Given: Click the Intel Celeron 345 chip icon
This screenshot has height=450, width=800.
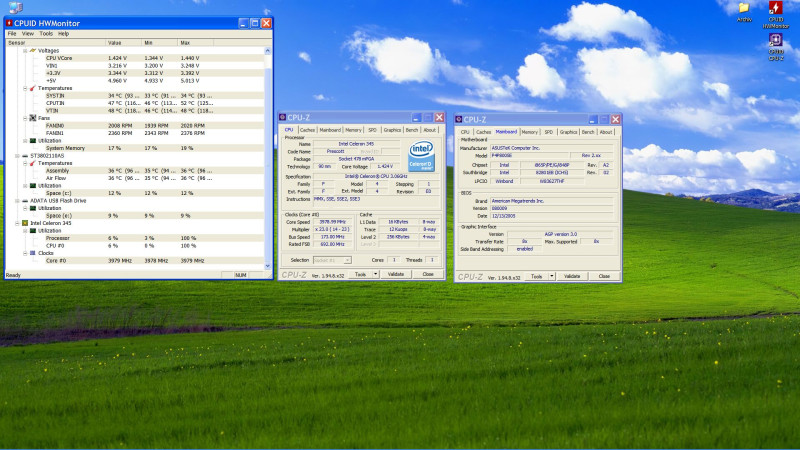Looking at the screenshot, I should [24, 223].
